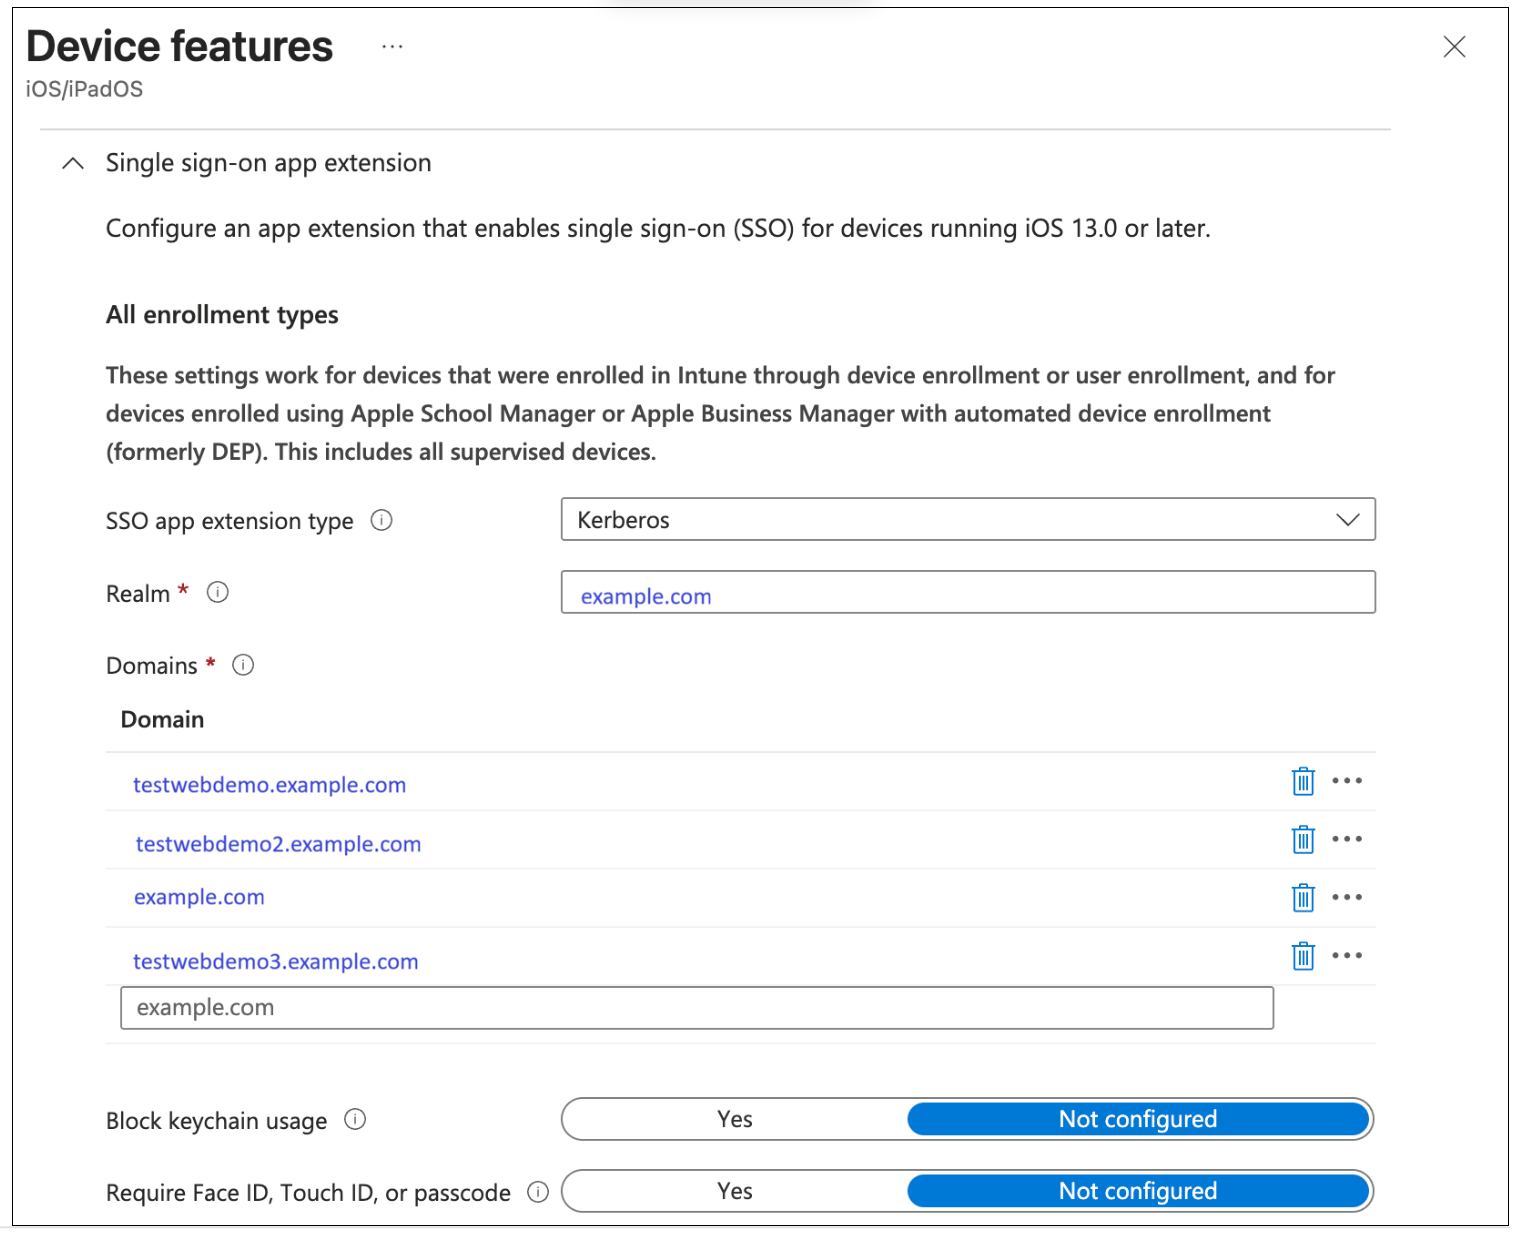This screenshot has height=1243, width=1515.
Task: Delete the testwebdemo2.example.com domain entry
Action: (x=1302, y=839)
